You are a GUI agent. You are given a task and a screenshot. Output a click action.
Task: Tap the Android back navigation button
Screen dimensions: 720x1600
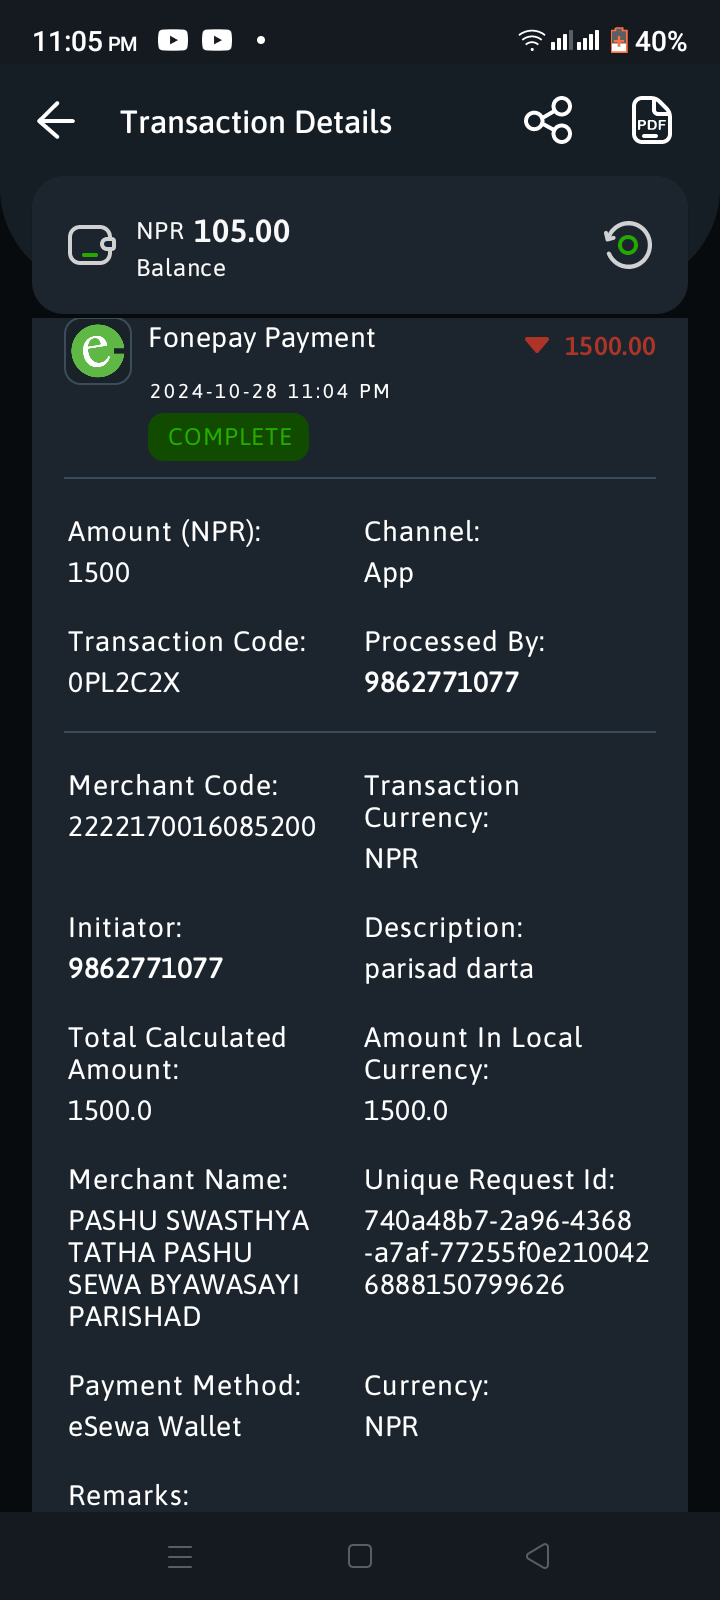[x=538, y=1556]
